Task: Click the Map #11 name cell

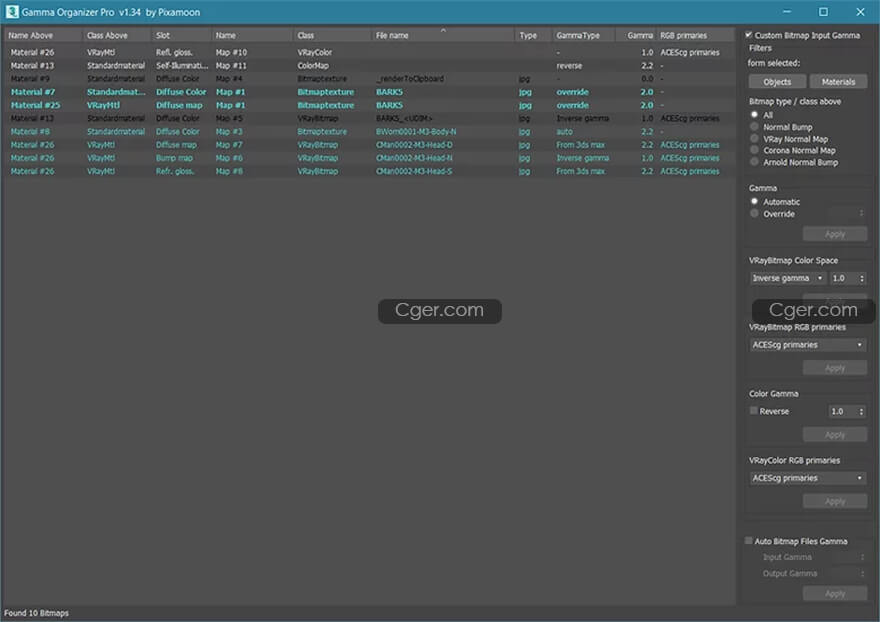Action: pos(231,66)
